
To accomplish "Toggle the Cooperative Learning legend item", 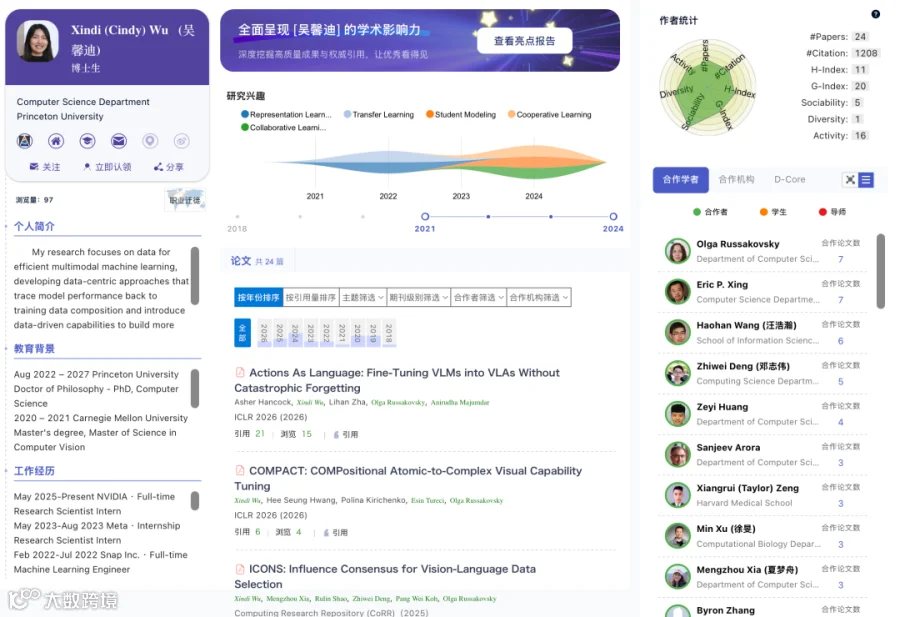I will coord(549,114).
